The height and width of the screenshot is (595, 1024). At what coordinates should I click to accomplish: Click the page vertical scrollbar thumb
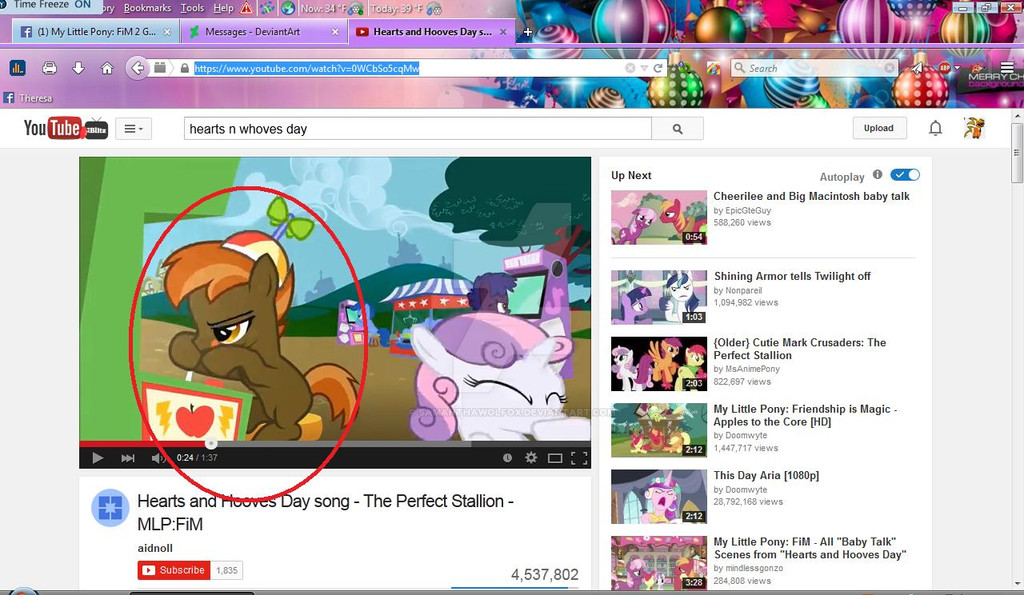point(1017,153)
